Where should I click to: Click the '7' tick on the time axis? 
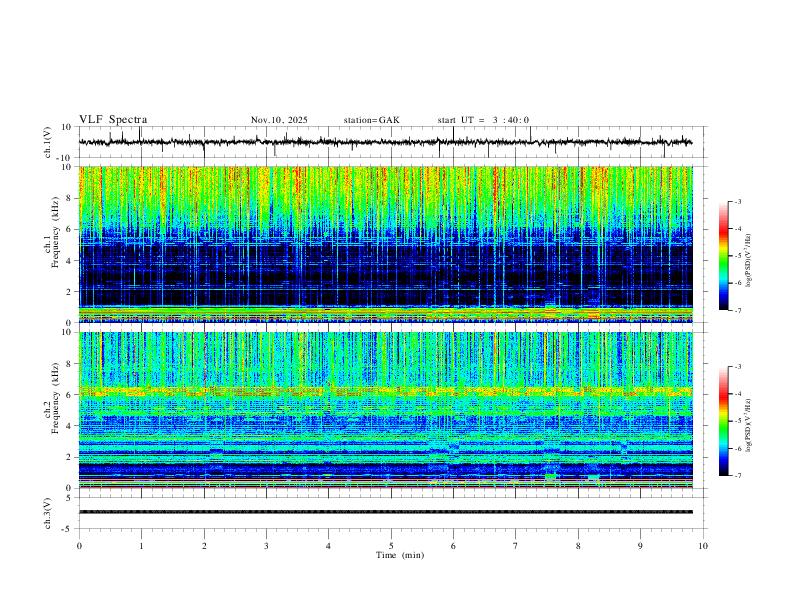pos(516,546)
